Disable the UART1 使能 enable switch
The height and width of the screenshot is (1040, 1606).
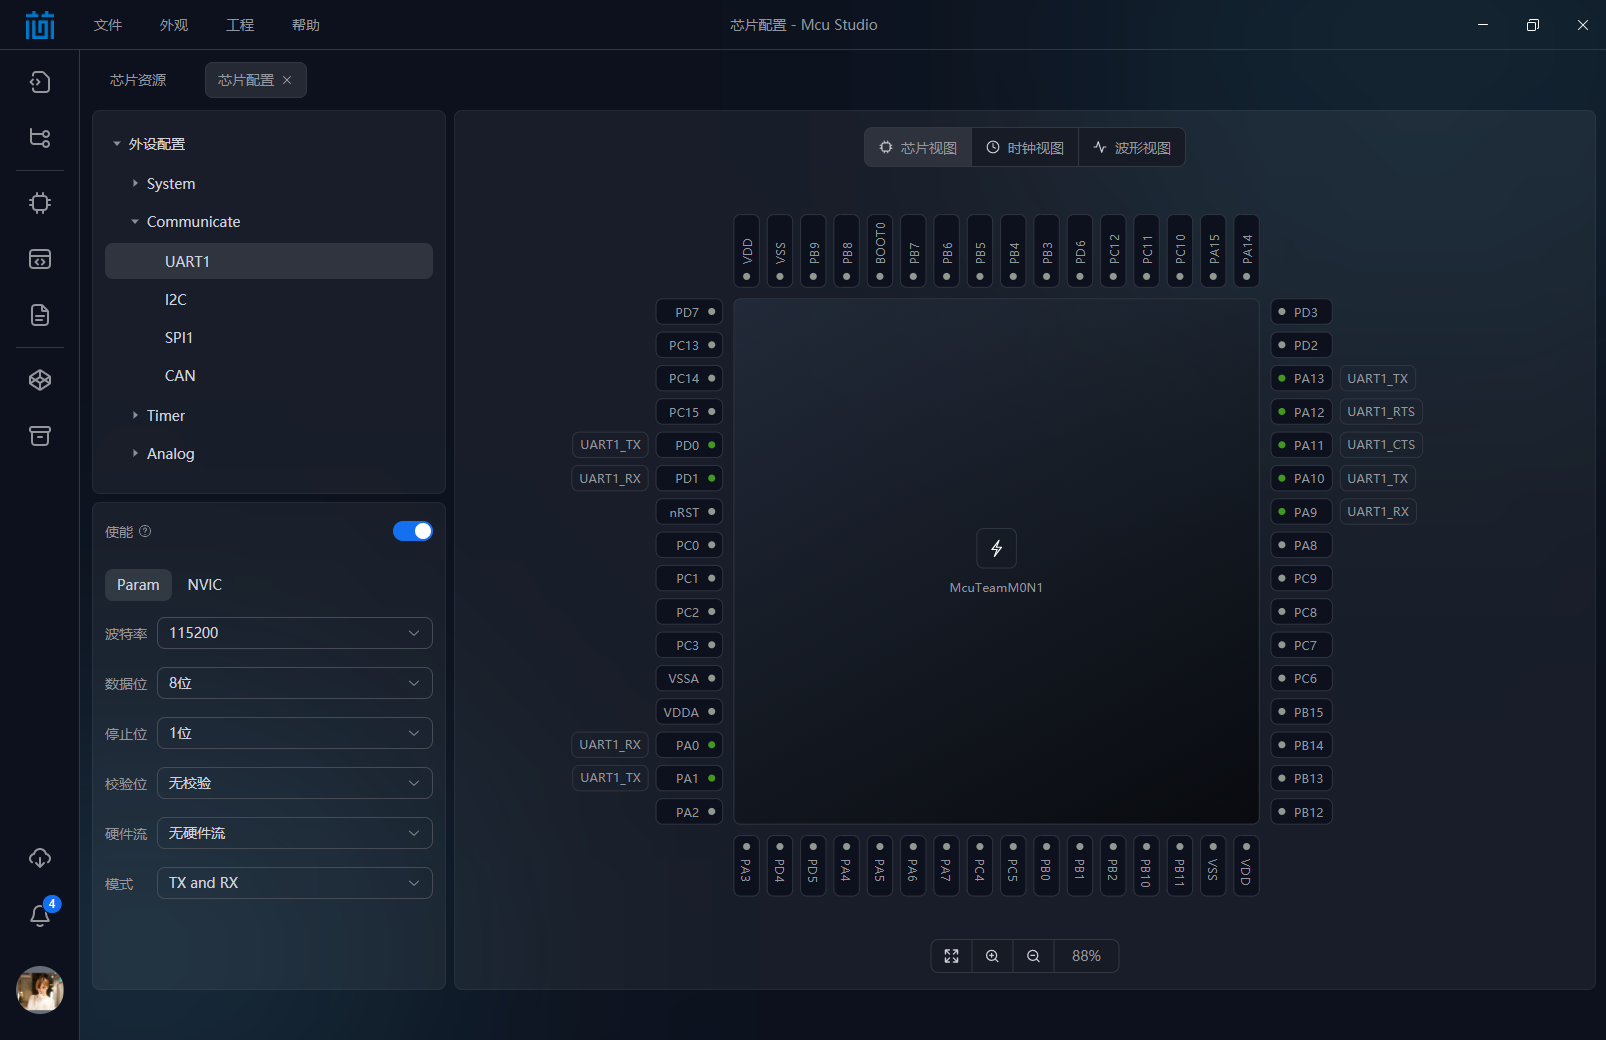click(413, 531)
